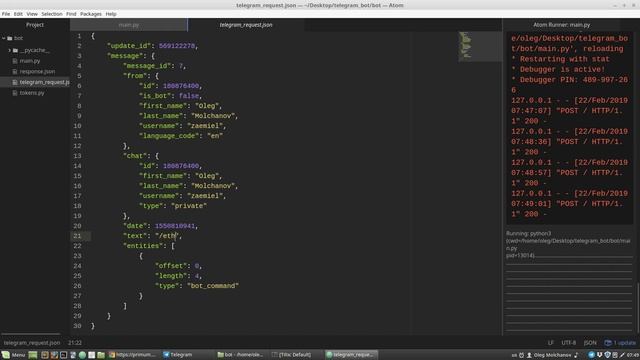Open responce.json from the project tree
The width and height of the screenshot is (640, 360).
pyautogui.click(x=37, y=71)
